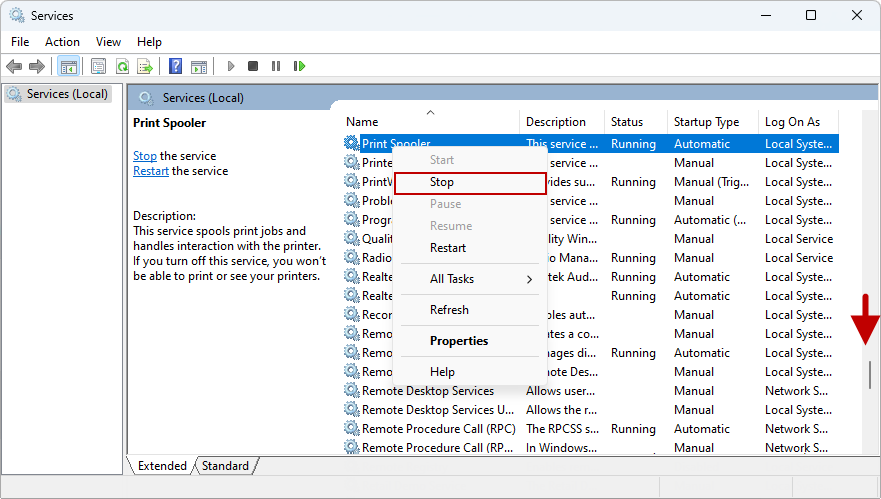Select Services (Local) in the console tree

tap(66, 94)
